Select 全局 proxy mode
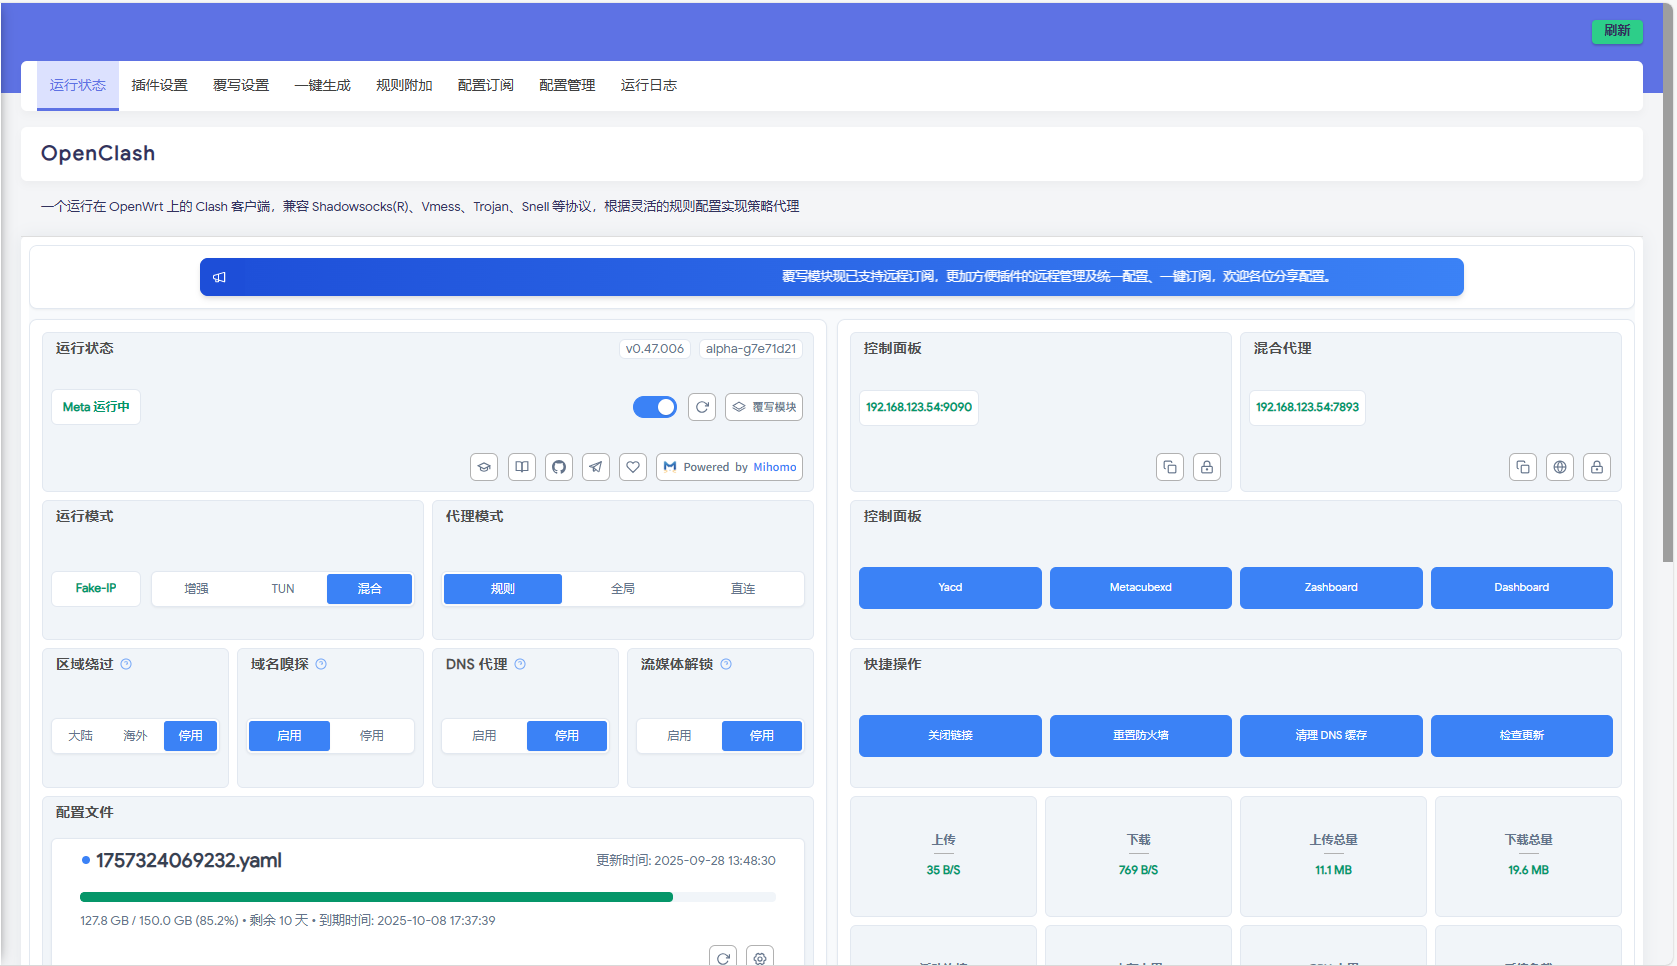Image resolution: width=1677 pixels, height=966 pixels. pos(623,589)
